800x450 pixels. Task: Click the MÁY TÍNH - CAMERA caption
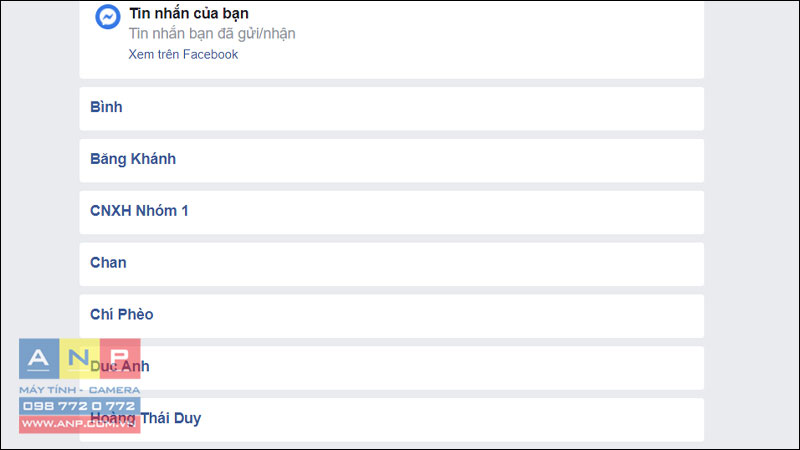(x=79, y=390)
